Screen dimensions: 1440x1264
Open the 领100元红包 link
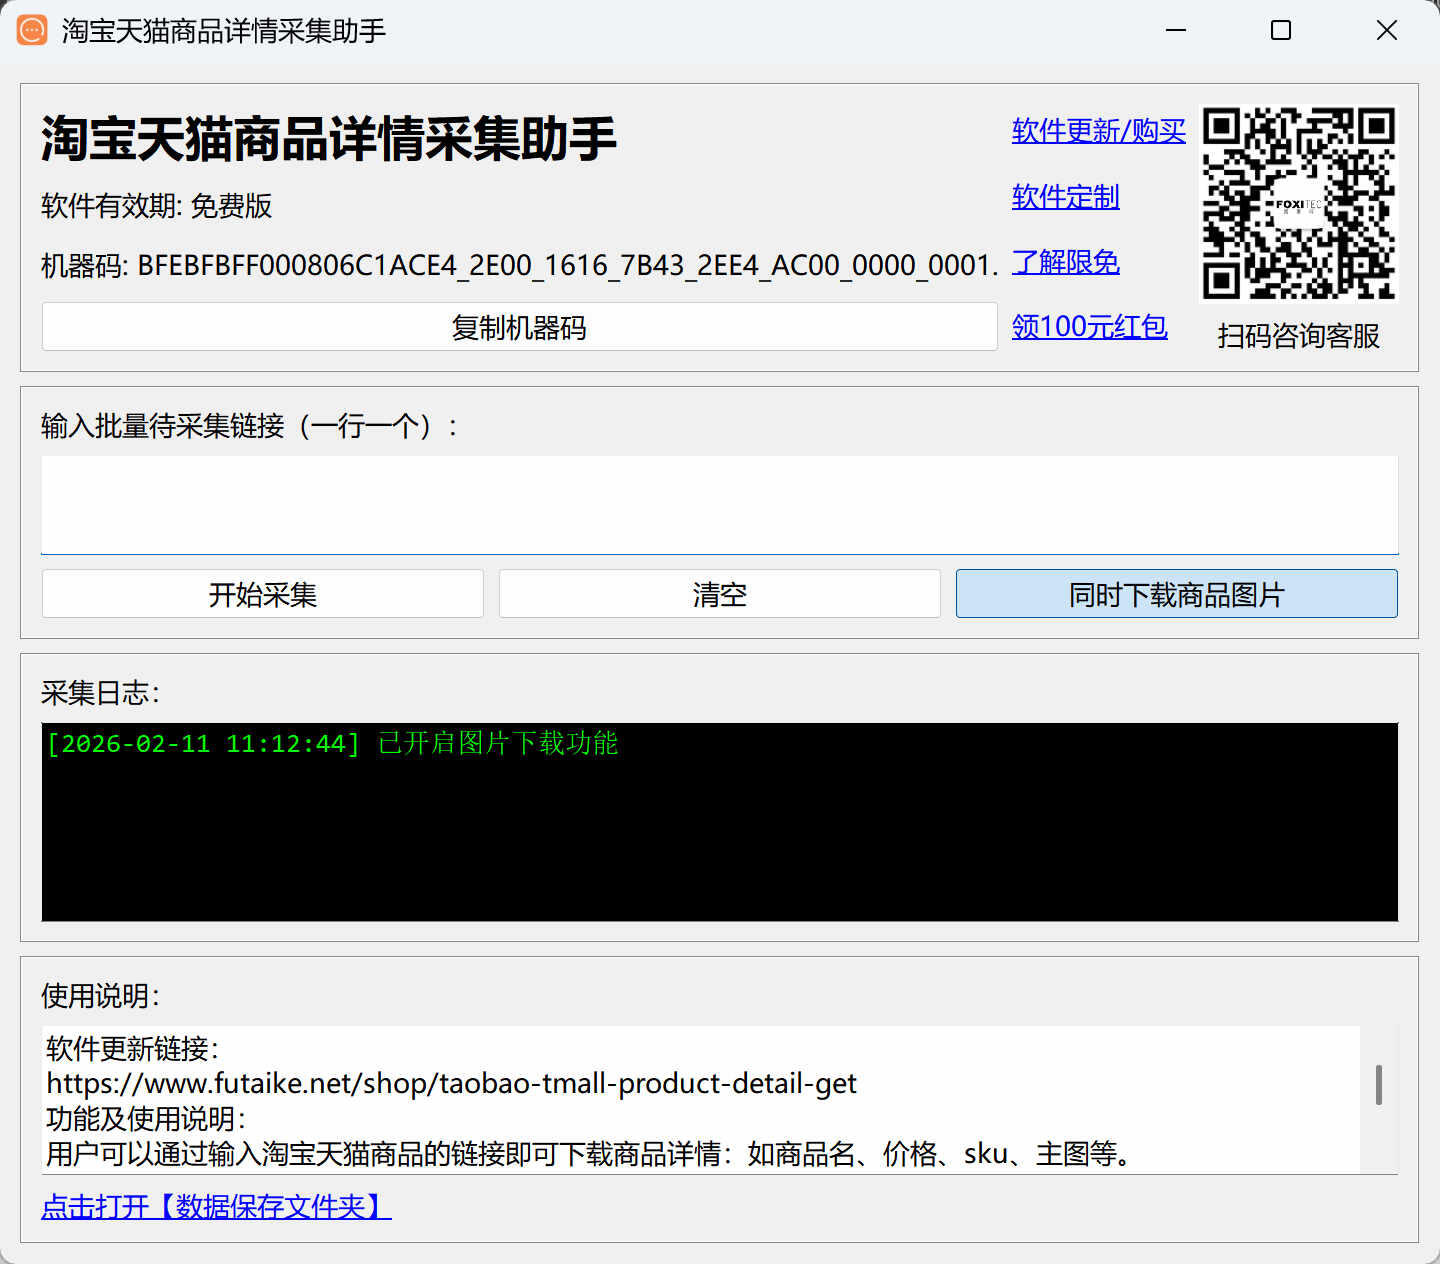point(1089,327)
